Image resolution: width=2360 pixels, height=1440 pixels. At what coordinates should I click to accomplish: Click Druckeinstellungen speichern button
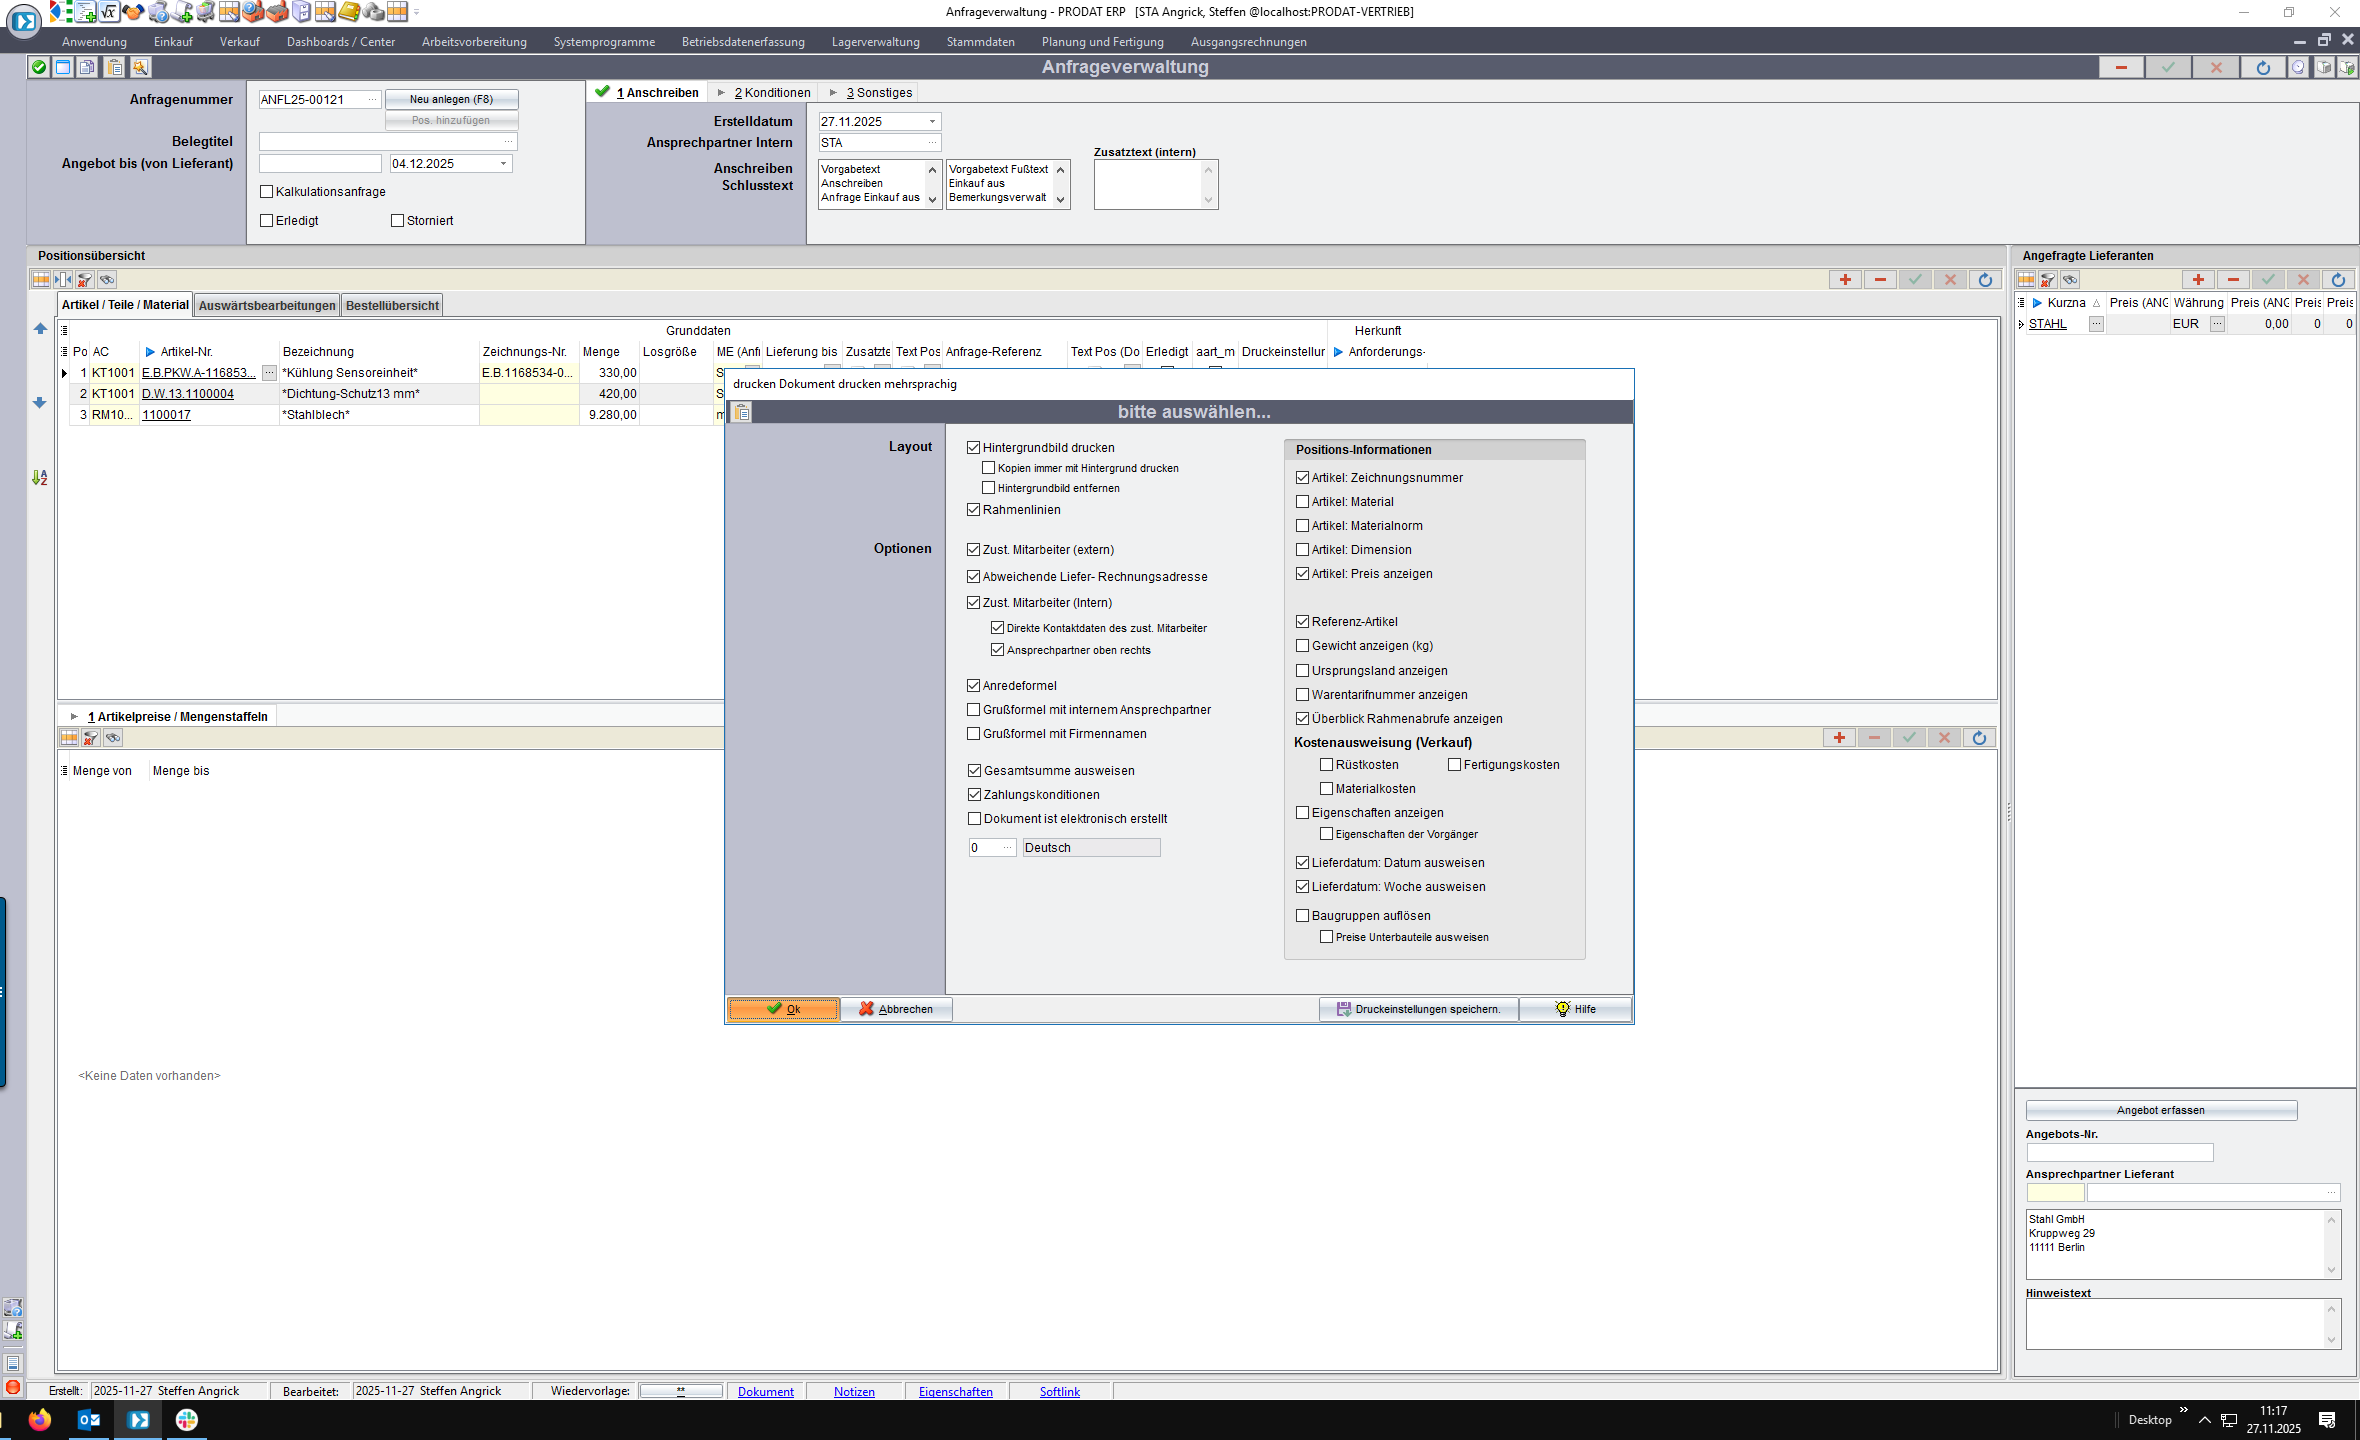[x=1418, y=1009]
